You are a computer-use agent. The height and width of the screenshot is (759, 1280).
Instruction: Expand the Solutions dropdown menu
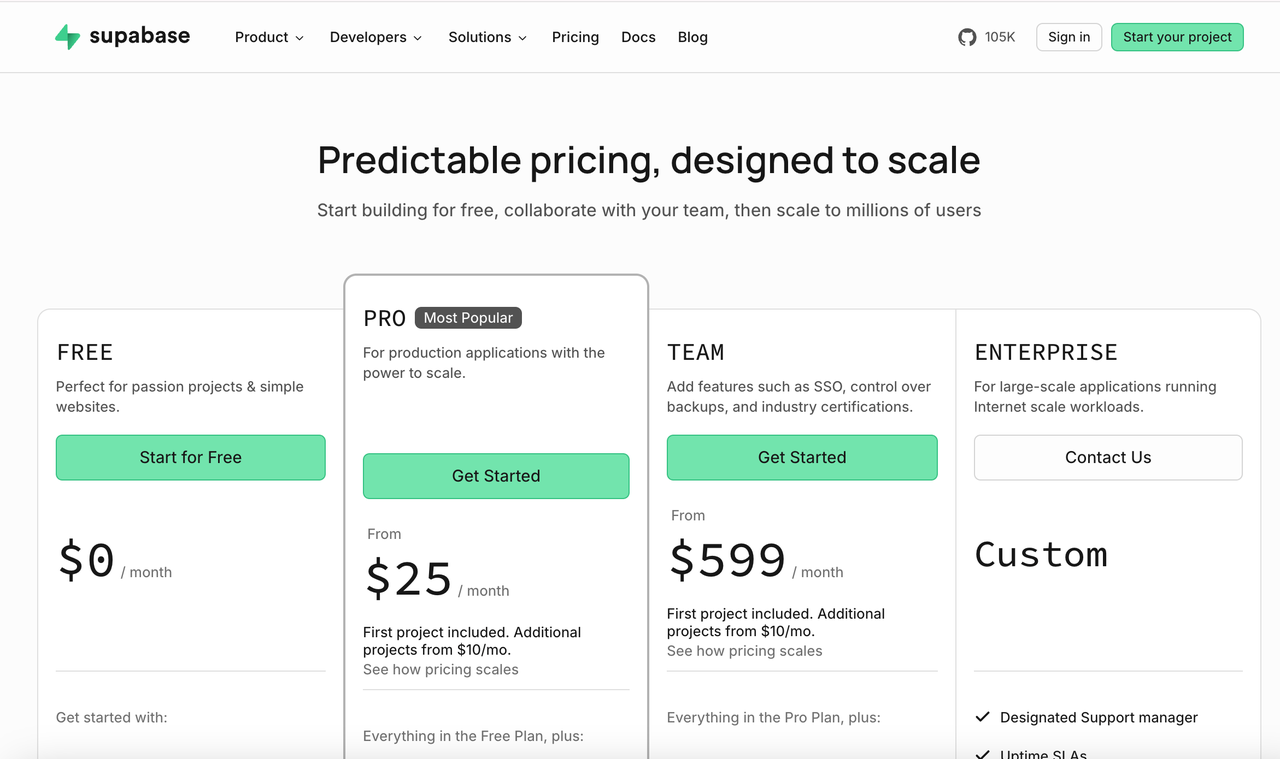pos(487,37)
